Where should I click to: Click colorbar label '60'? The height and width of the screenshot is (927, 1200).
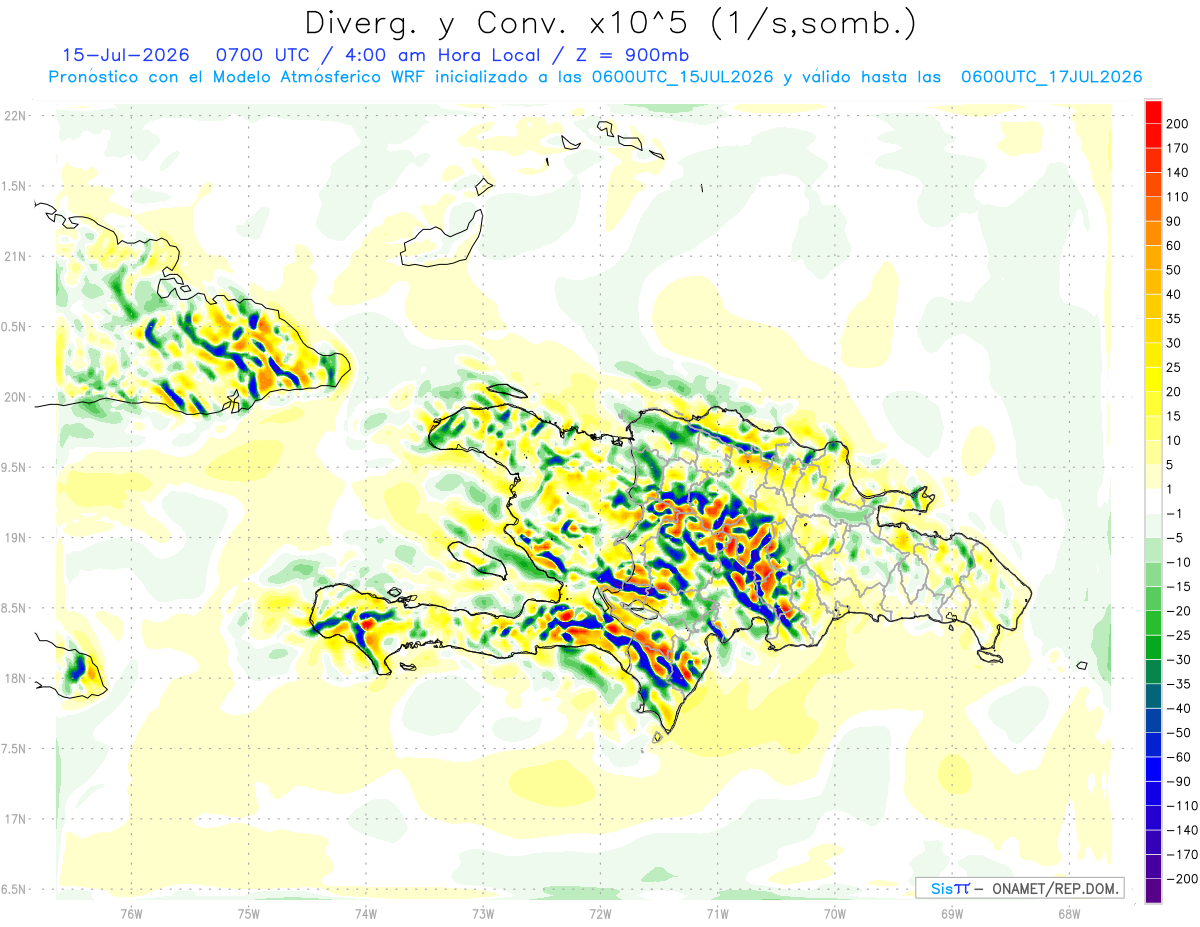click(1175, 246)
